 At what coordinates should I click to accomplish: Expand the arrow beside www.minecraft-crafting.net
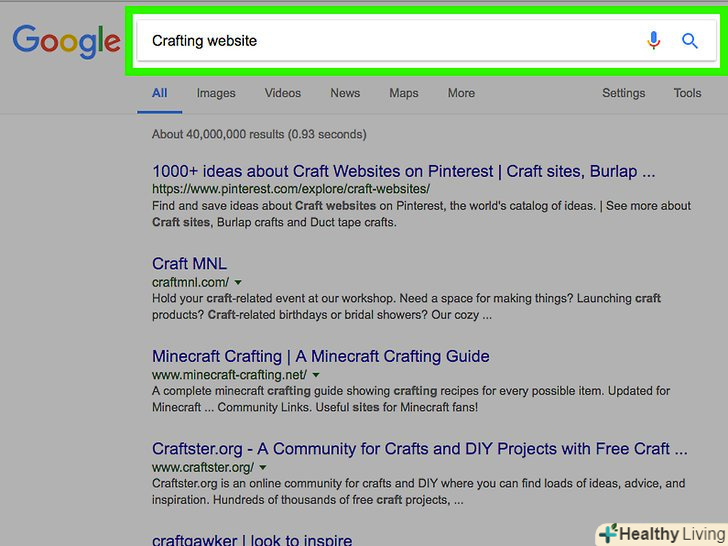click(x=316, y=375)
